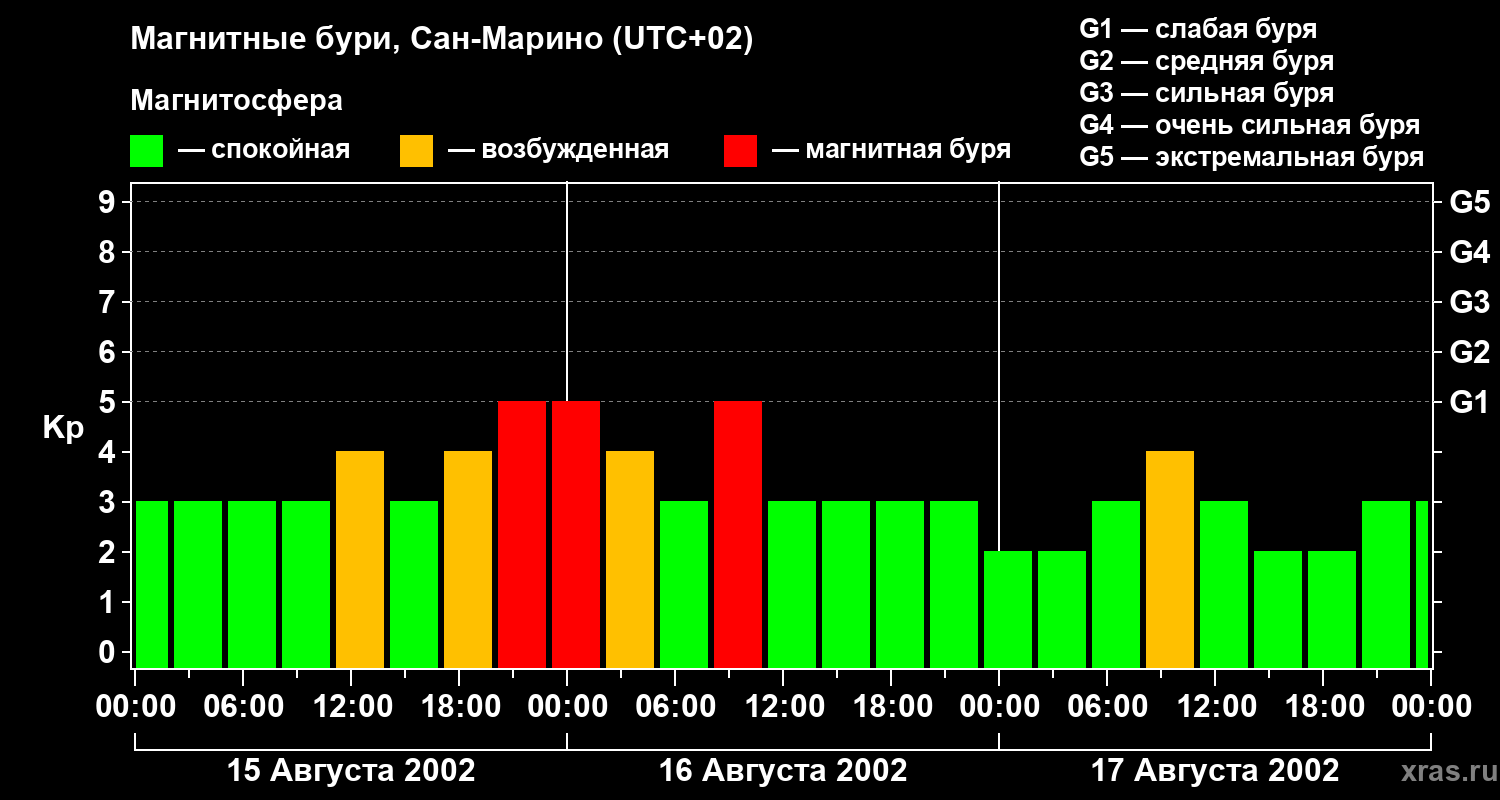1500x800 pixels.
Task: Click the «— магнитная буря» legend label
Action: click(891, 150)
